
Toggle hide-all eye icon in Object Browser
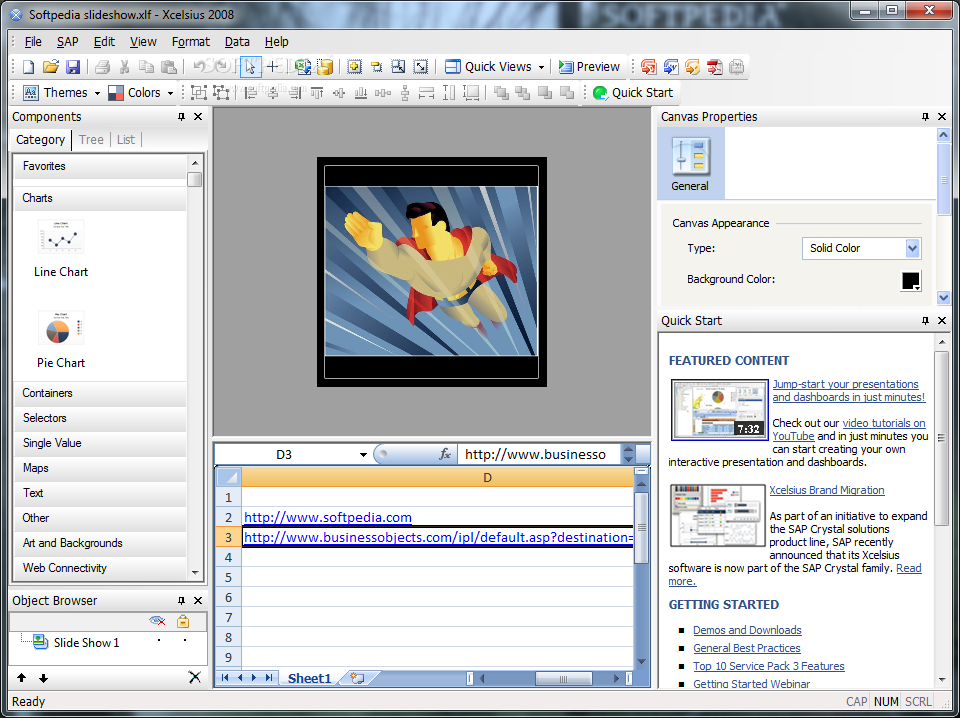pyautogui.click(x=157, y=621)
